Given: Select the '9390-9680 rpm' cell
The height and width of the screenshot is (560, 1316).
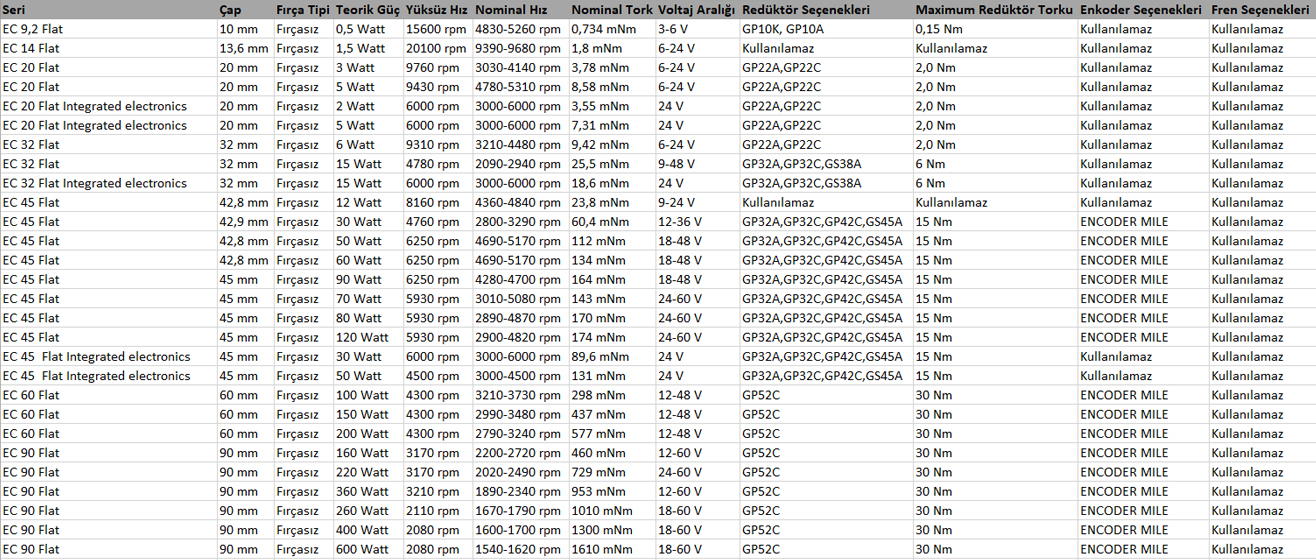Looking at the screenshot, I should [x=520, y=48].
